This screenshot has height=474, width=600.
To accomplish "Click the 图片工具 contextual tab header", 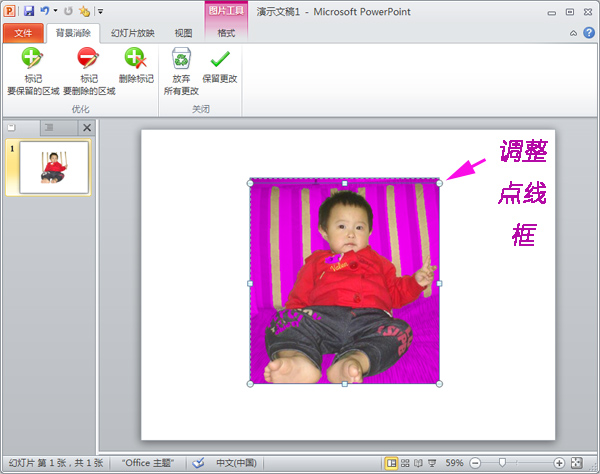I will [x=226, y=11].
